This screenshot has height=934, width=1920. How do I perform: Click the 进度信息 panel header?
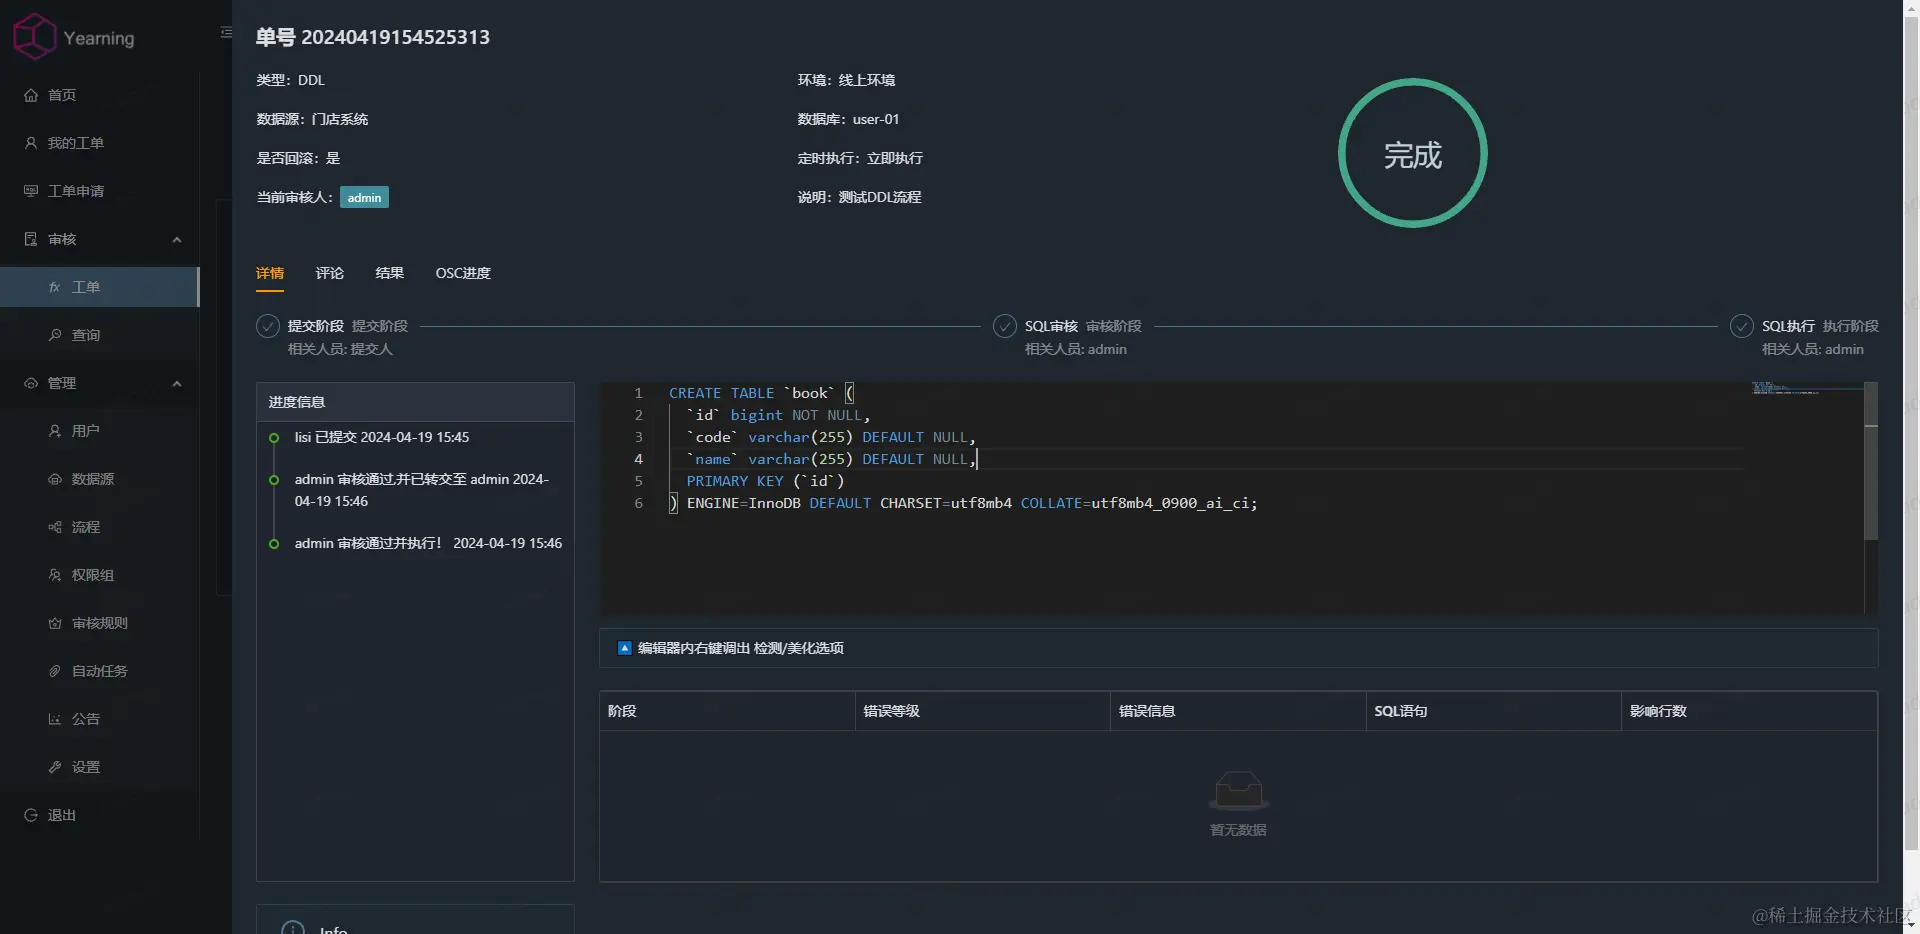(x=415, y=402)
